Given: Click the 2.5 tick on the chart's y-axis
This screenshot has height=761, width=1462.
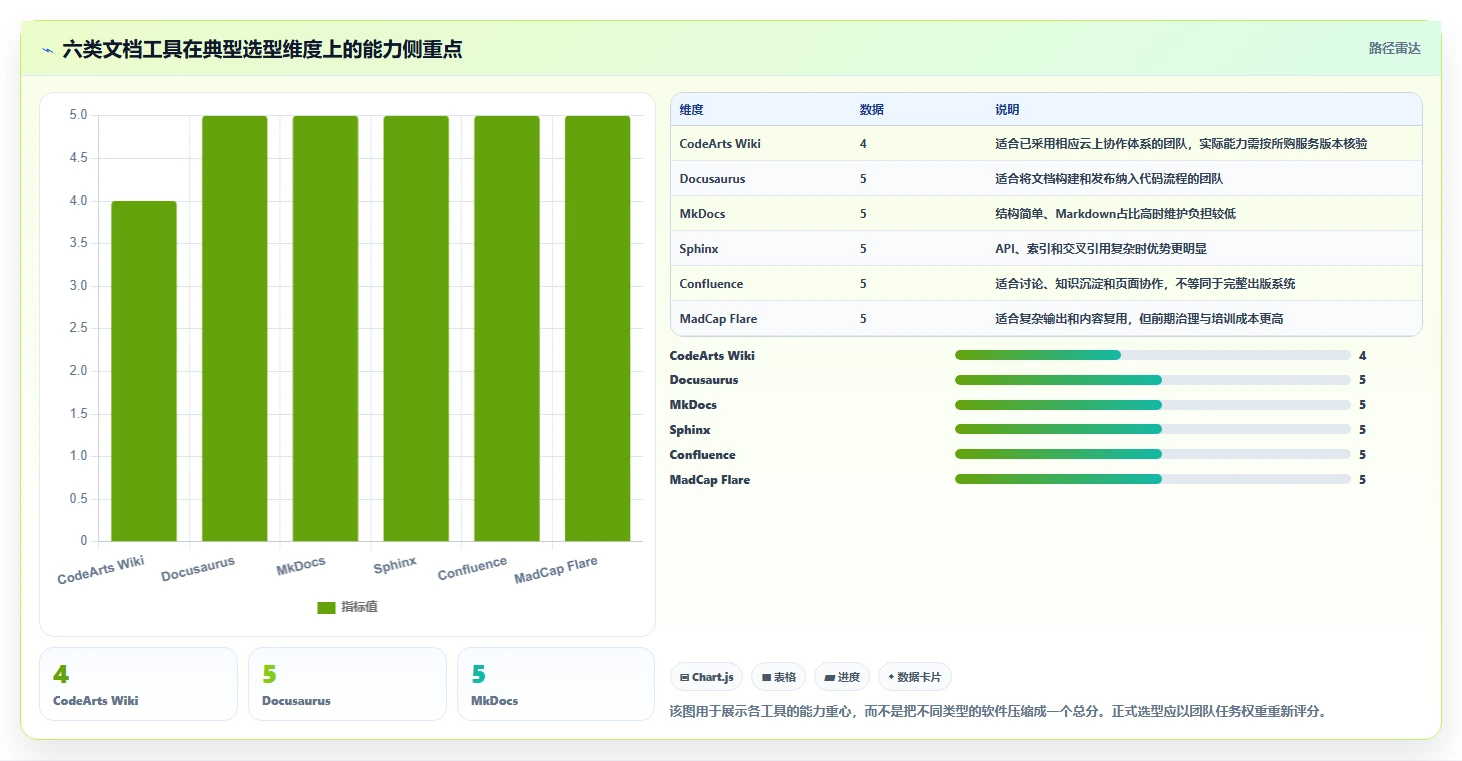Looking at the screenshot, I should point(78,328).
